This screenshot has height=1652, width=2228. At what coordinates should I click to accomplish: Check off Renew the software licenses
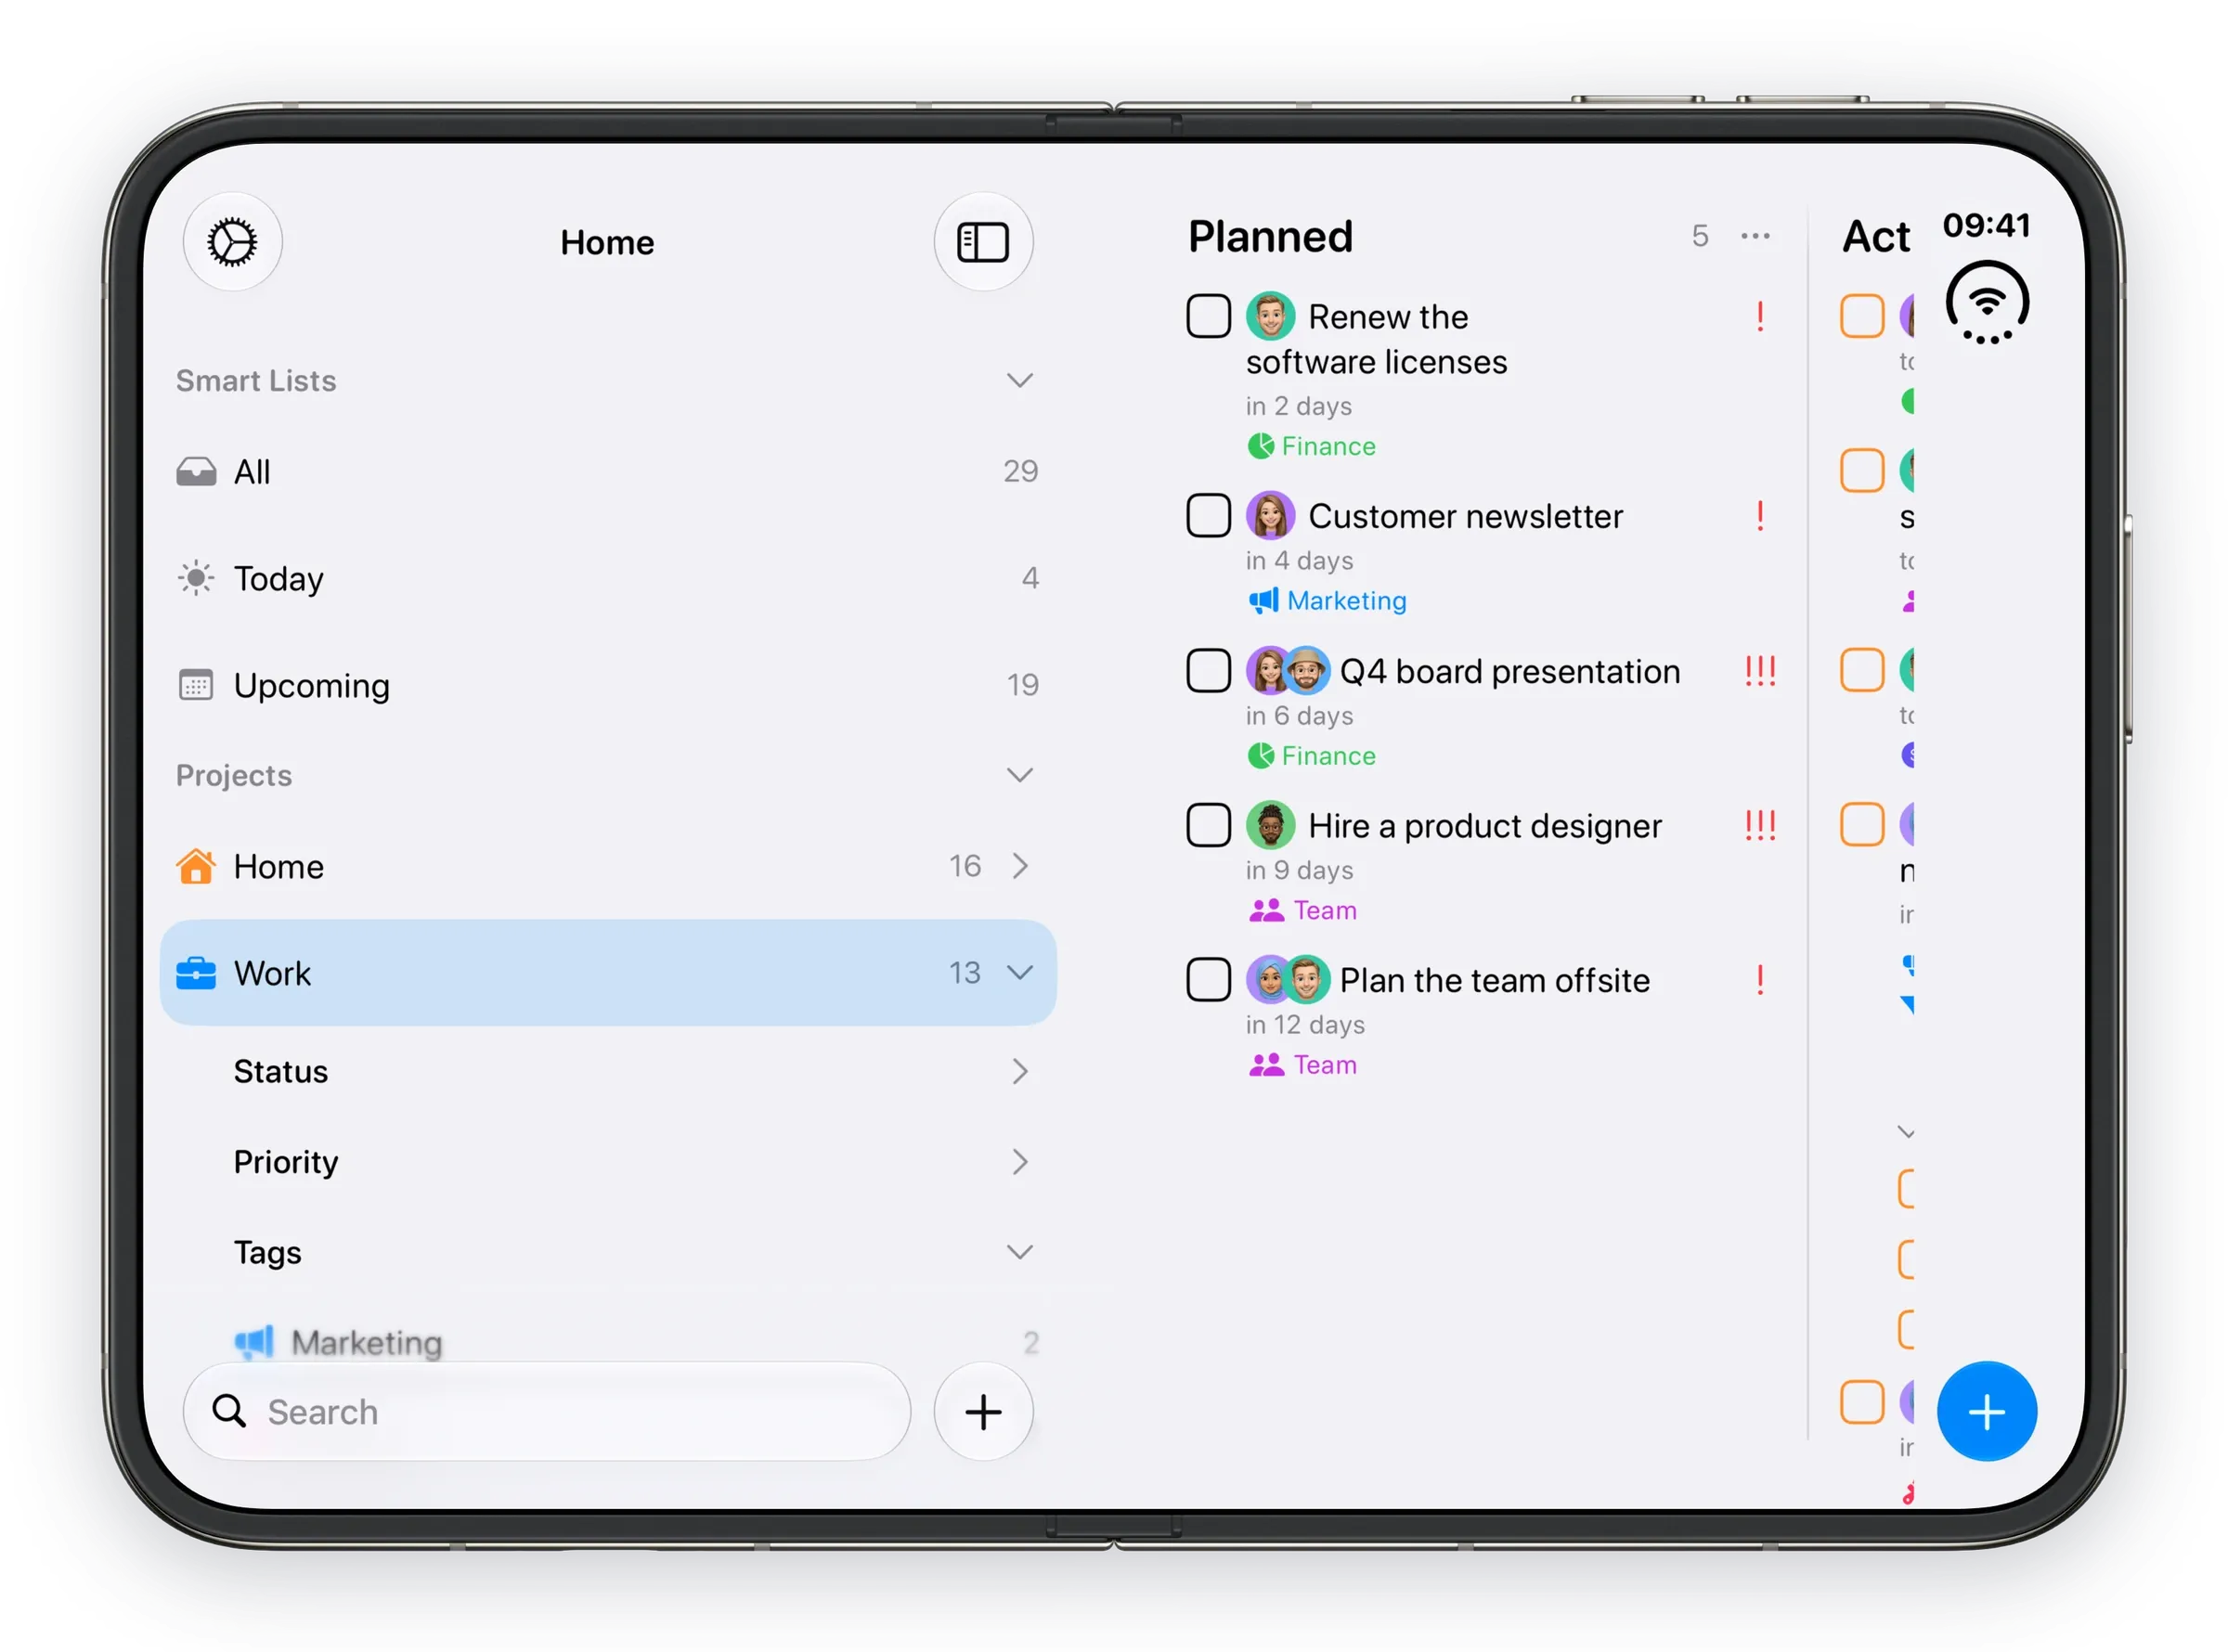pos(1207,316)
